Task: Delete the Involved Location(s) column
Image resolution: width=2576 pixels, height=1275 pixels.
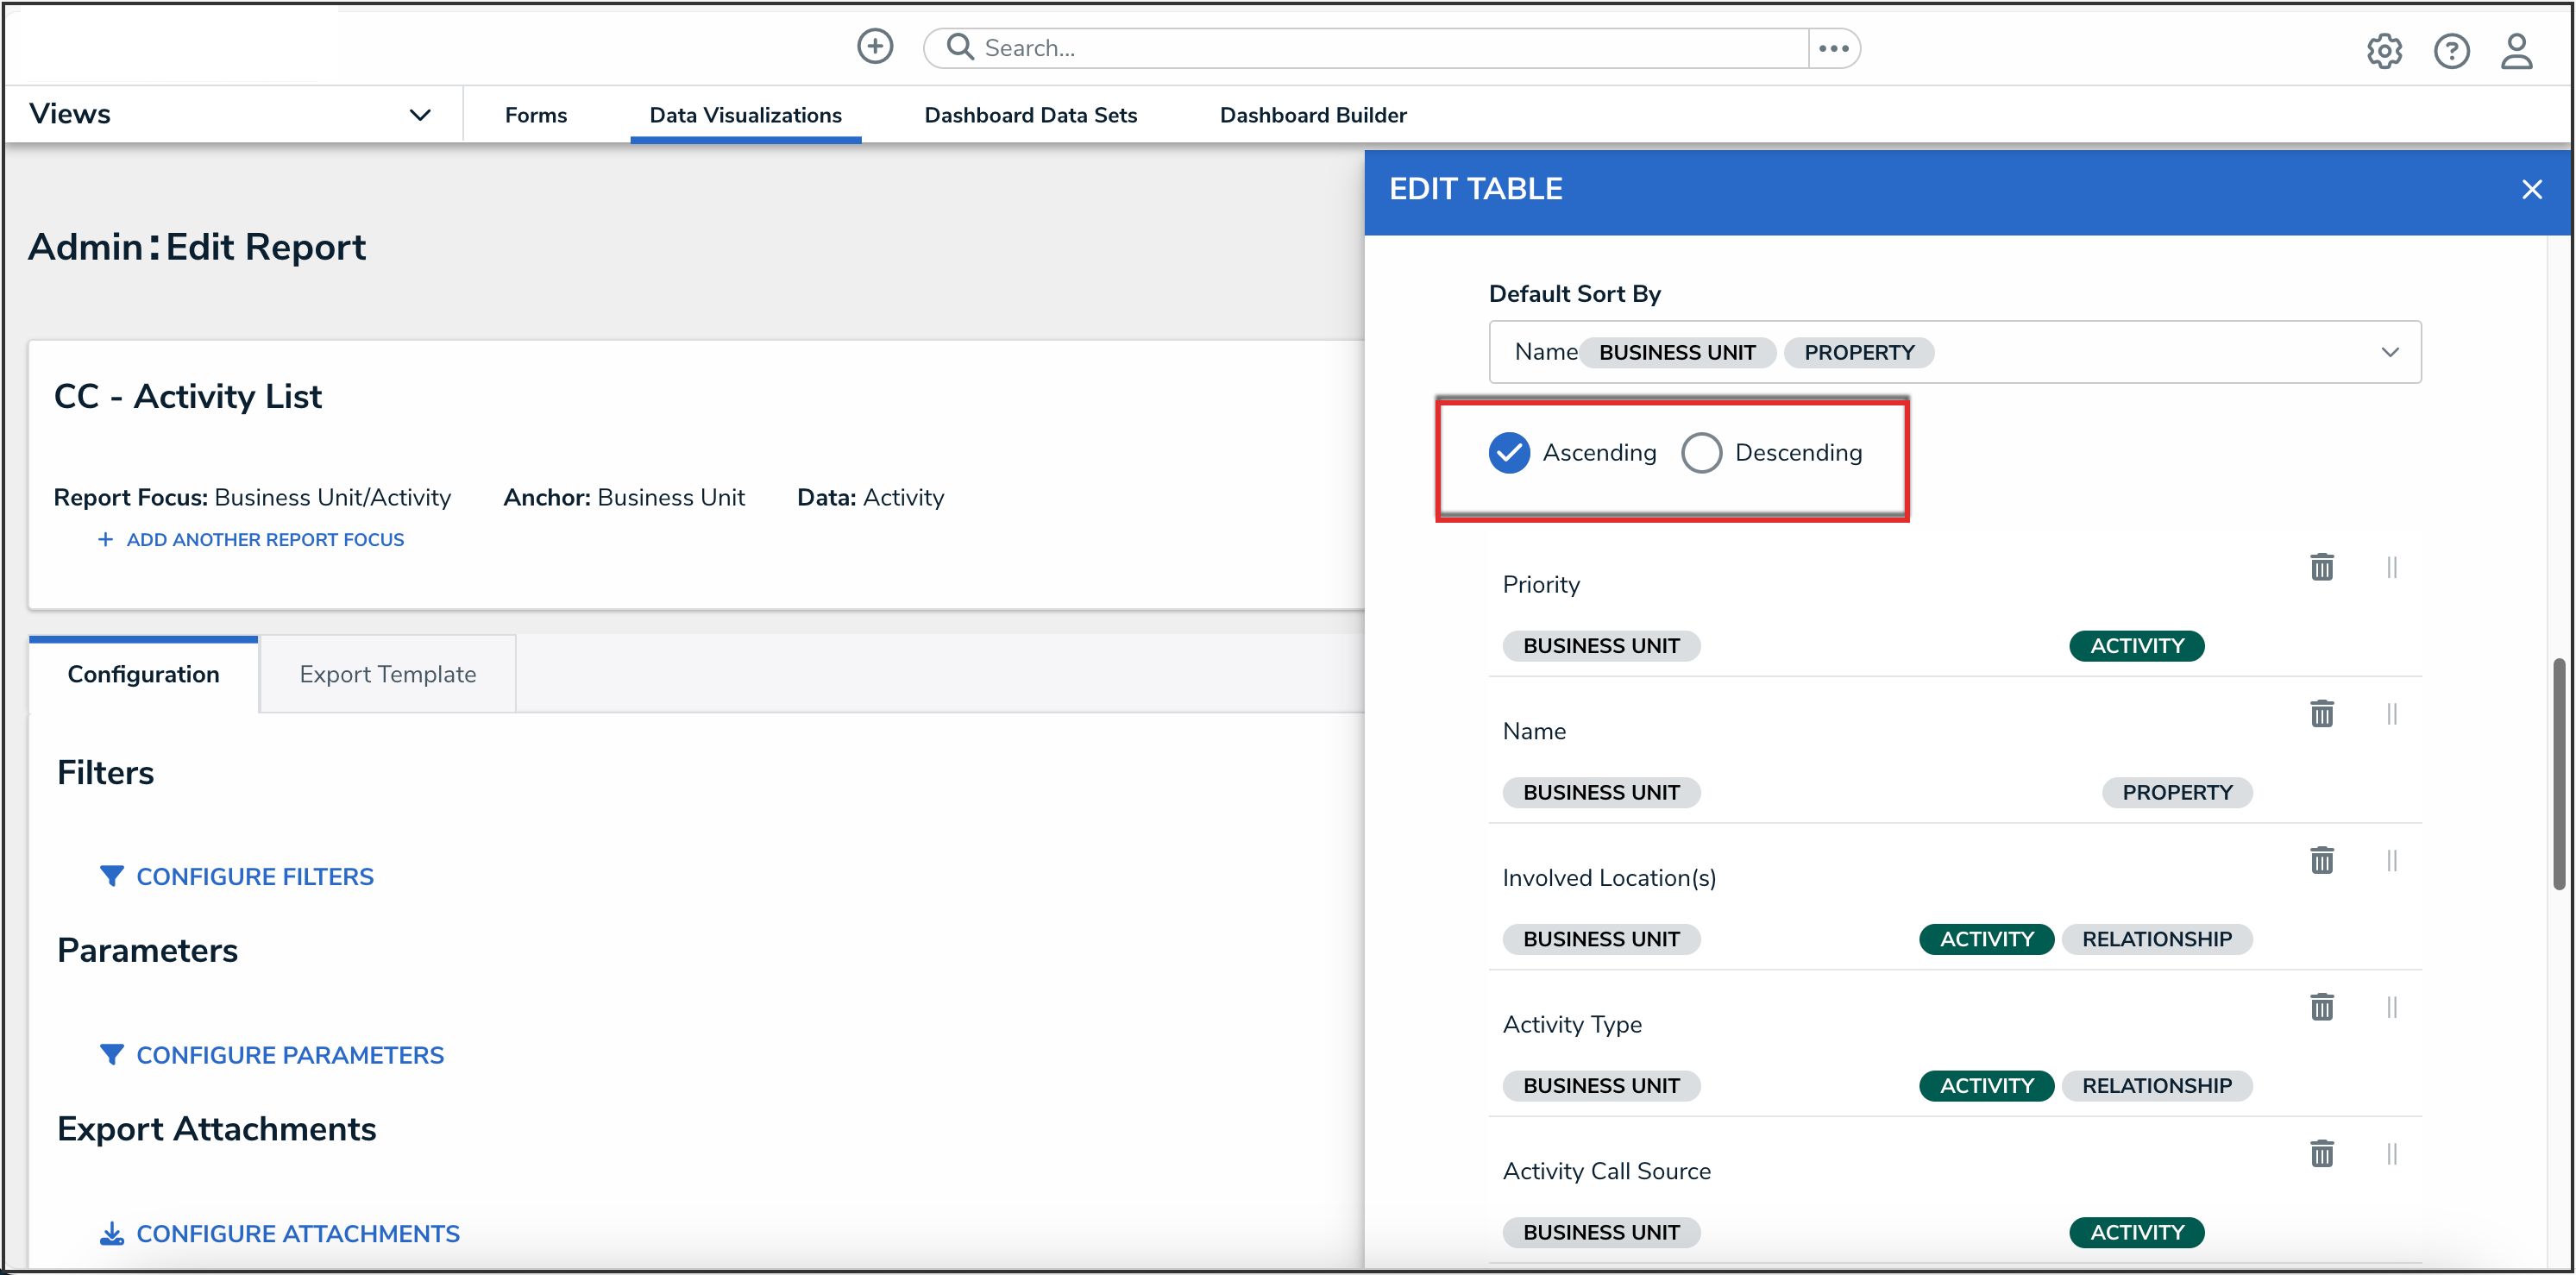Action: [2322, 860]
